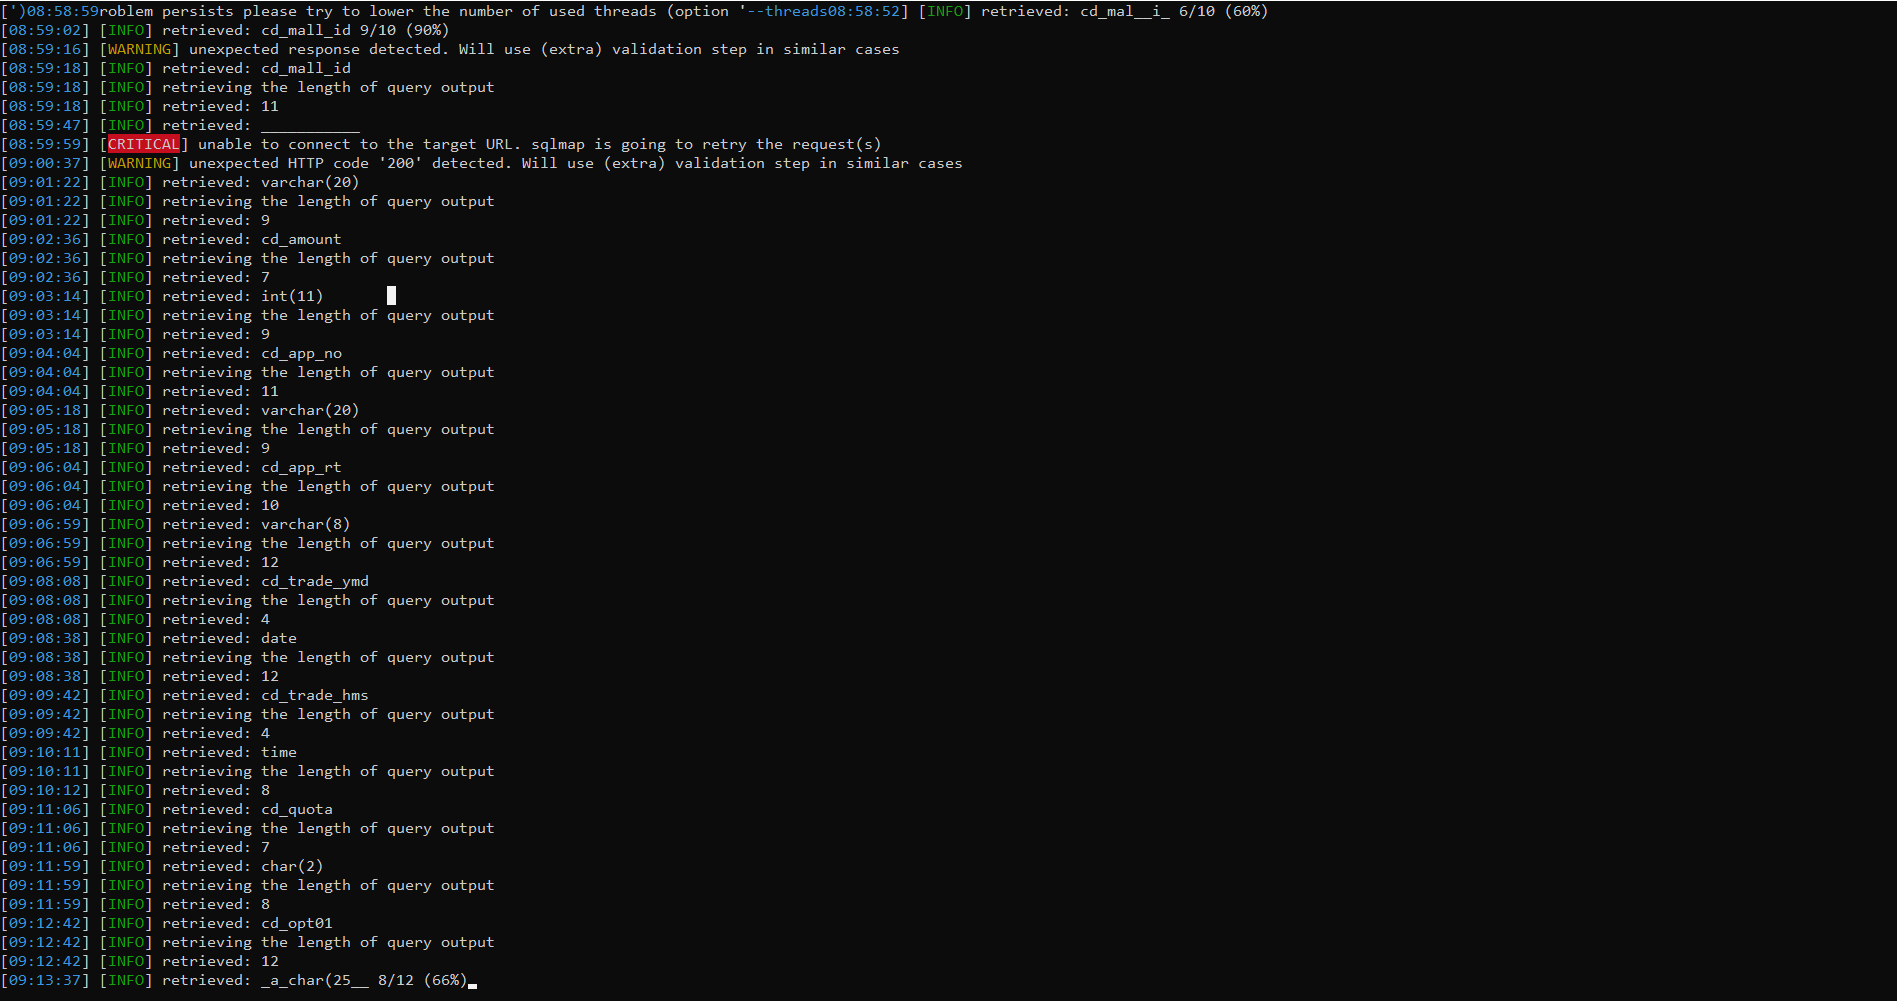Click the 'varchar(20)' text at 09:05:18

click(310, 410)
